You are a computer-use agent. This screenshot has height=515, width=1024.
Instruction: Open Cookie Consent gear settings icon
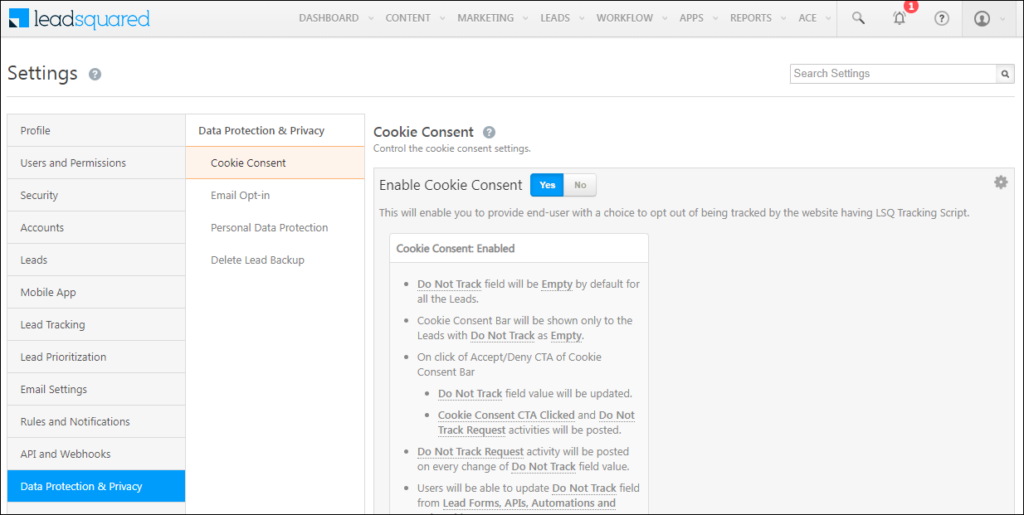click(x=1000, y=182)
